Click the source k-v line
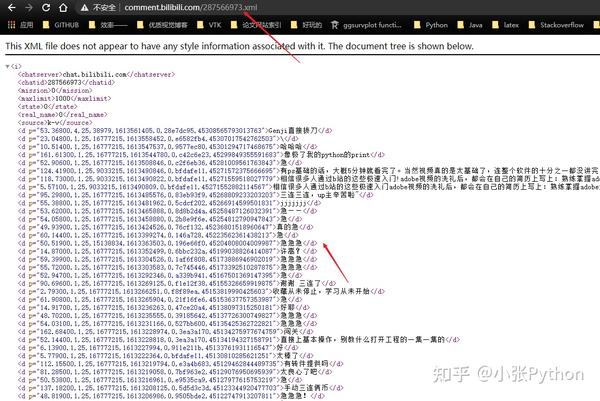The image size is (600, 401). (x=55, y=122)
